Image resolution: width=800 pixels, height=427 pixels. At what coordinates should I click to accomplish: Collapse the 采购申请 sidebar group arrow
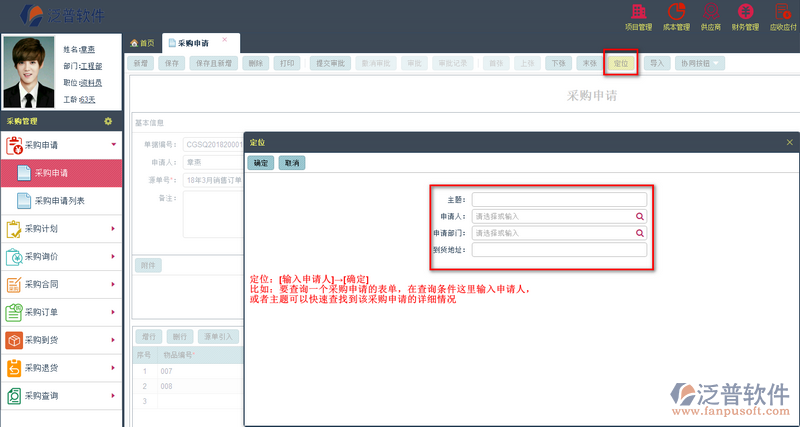point(114,145)
